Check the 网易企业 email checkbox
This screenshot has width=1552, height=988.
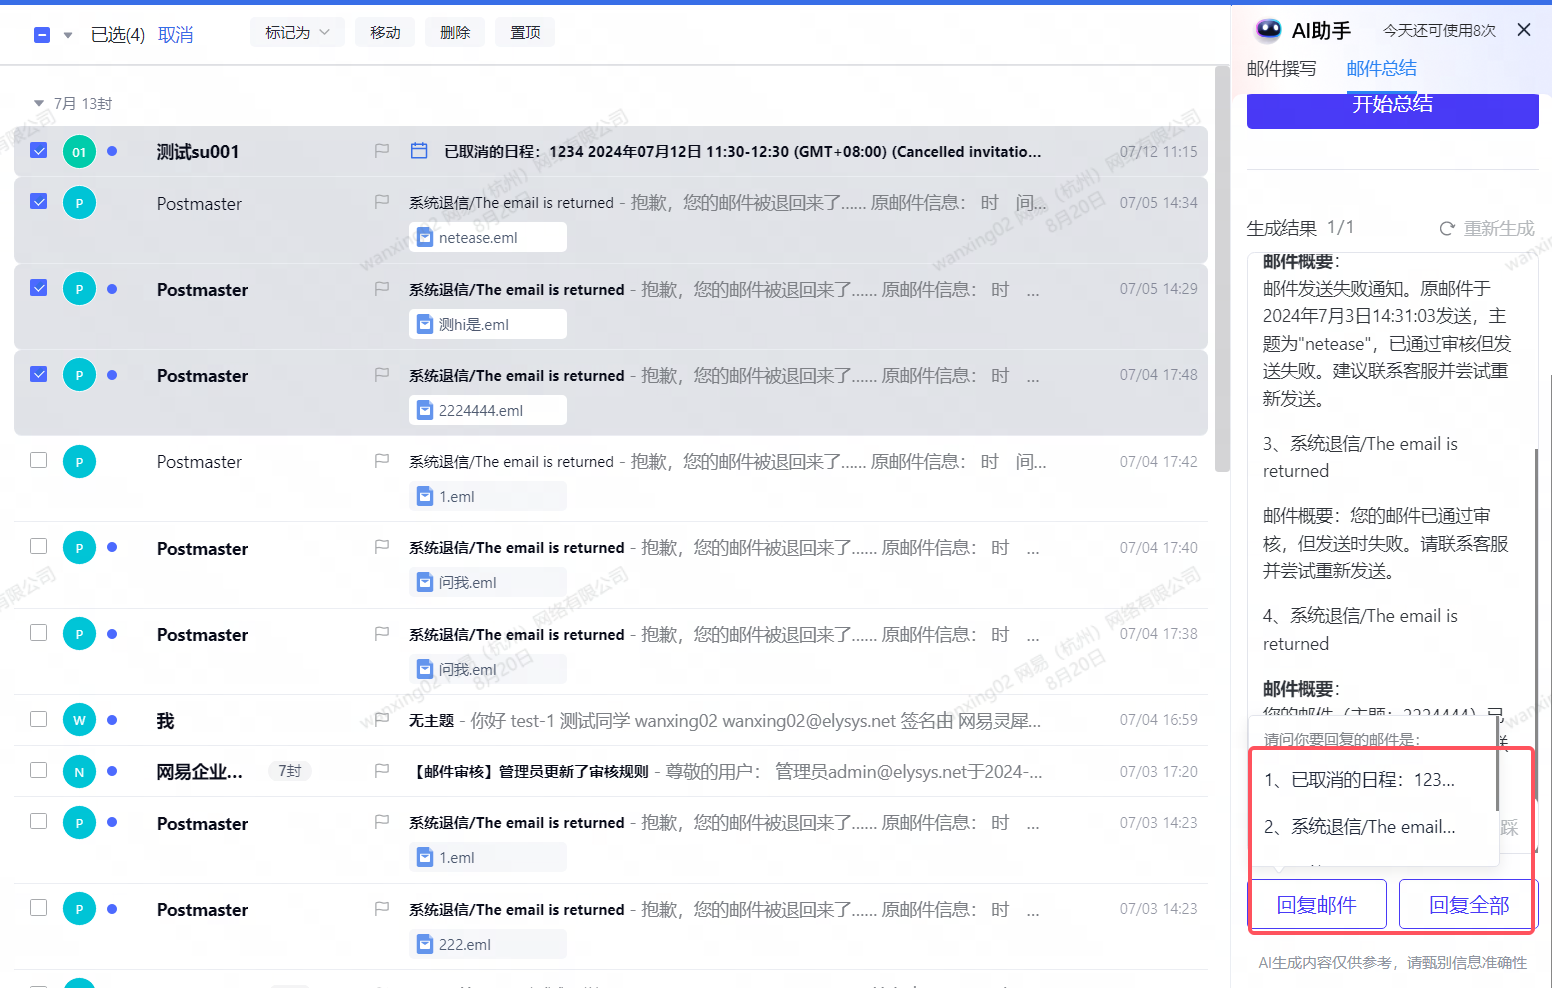pos(39,770)
